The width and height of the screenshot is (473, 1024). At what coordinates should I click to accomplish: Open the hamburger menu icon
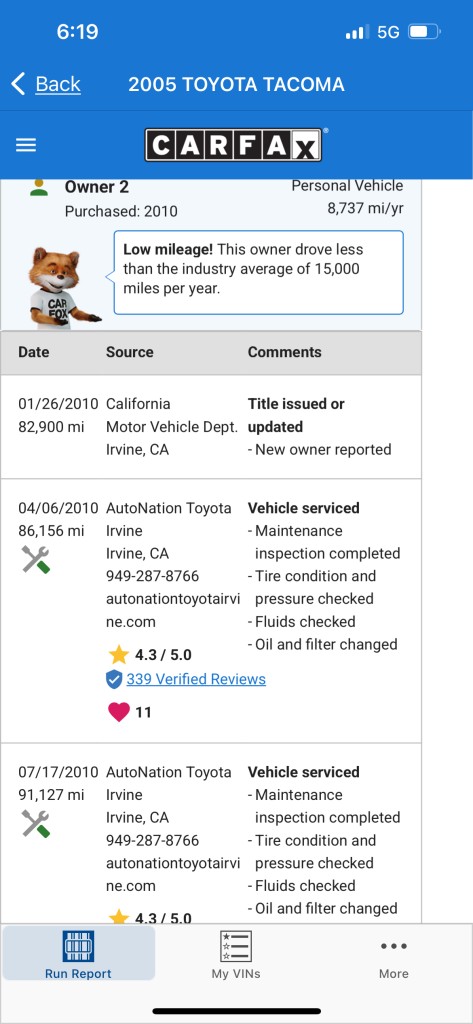(x=25, y=145)
